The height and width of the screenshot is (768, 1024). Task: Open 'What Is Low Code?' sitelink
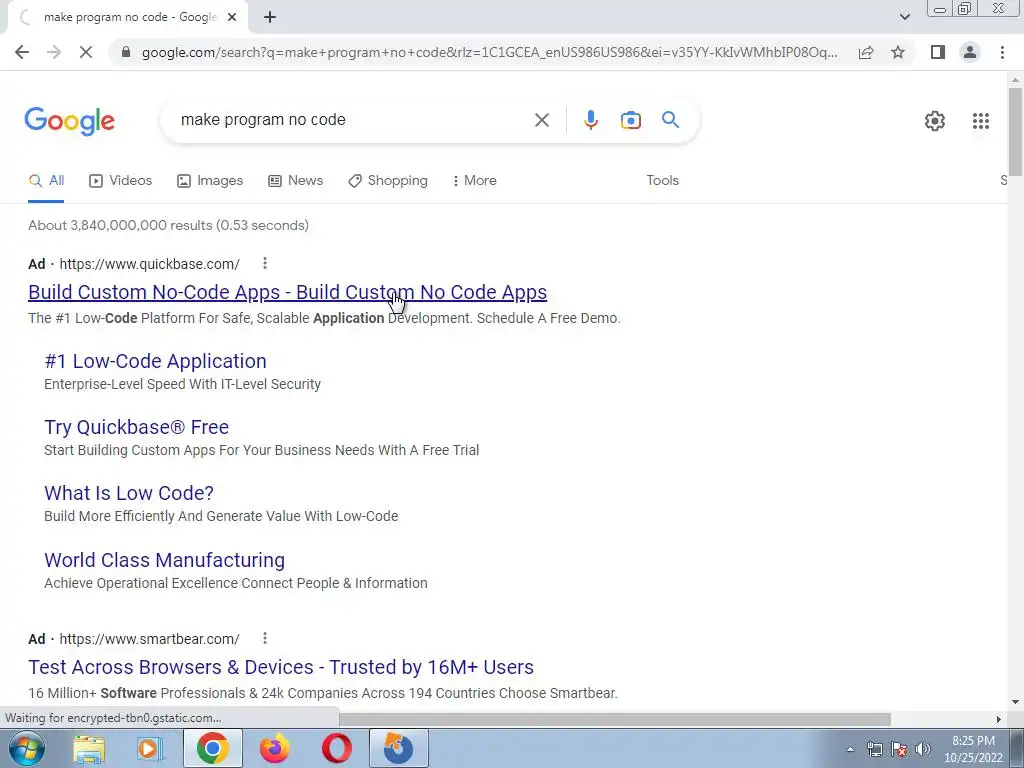[129, 493]
